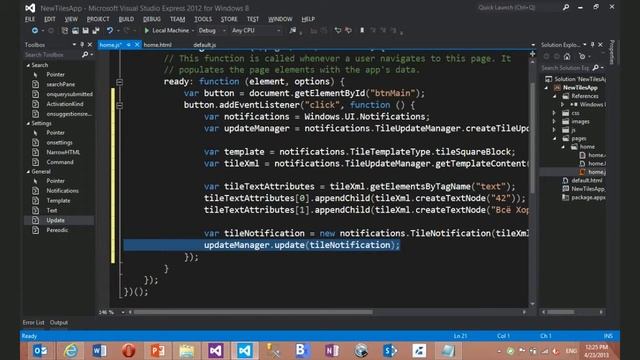Click the Find in Files toolbar icon
The width and height of the screenshot is (640, 360).
(293, 31)
